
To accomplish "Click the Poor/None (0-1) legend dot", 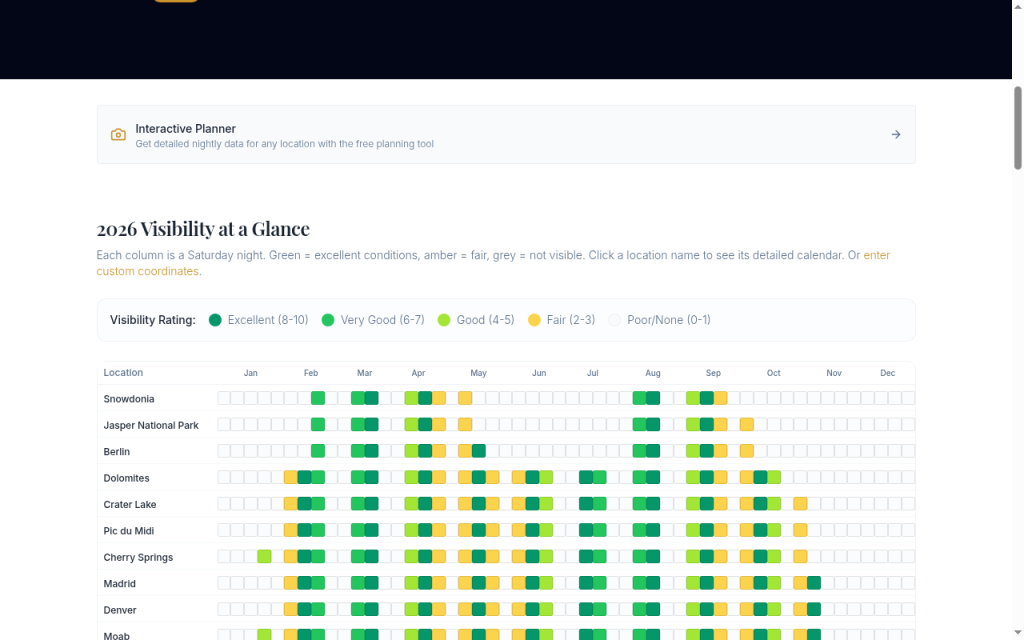I will (615, 320).
